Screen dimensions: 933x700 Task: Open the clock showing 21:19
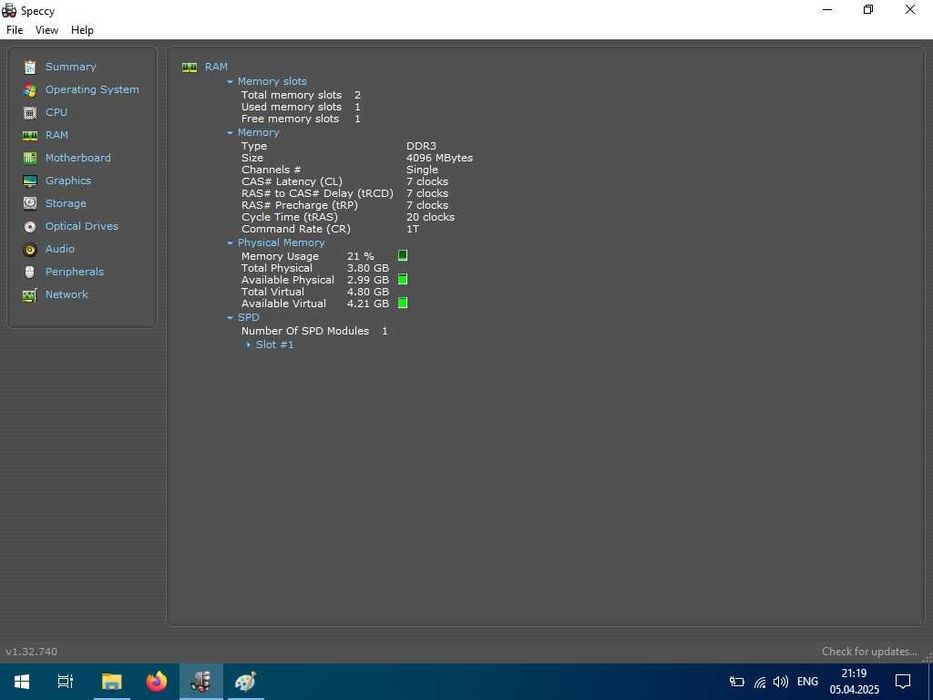click(x=854, y=673)
